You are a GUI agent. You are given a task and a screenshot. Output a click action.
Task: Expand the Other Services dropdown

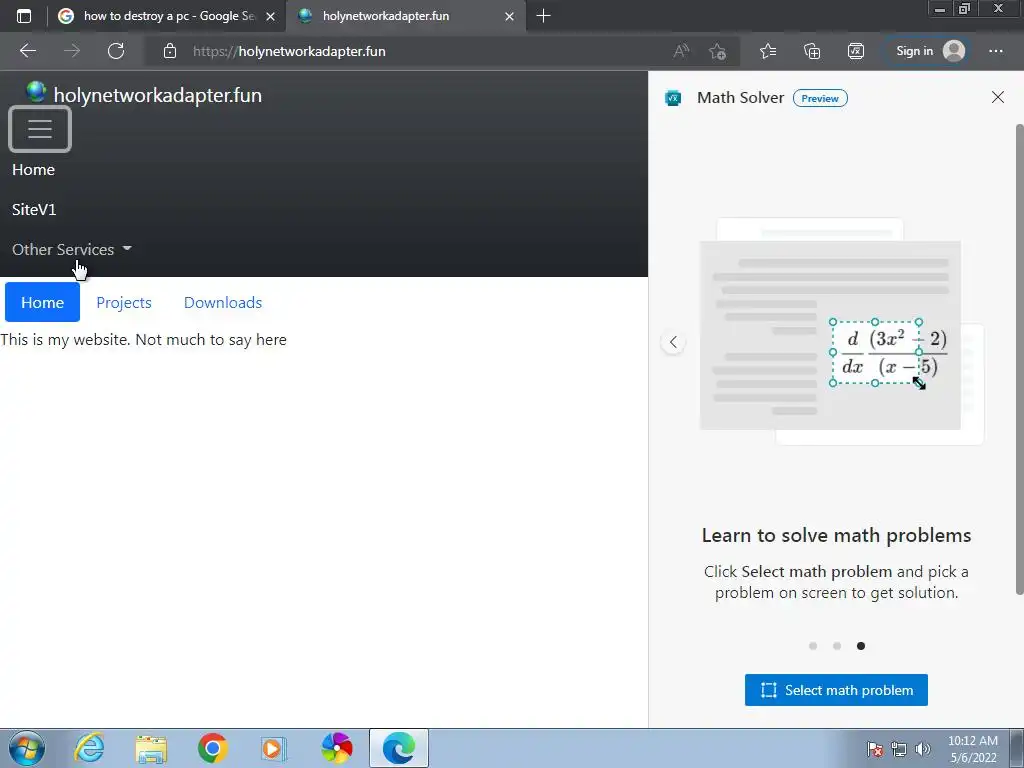click(x=72, y=249)
